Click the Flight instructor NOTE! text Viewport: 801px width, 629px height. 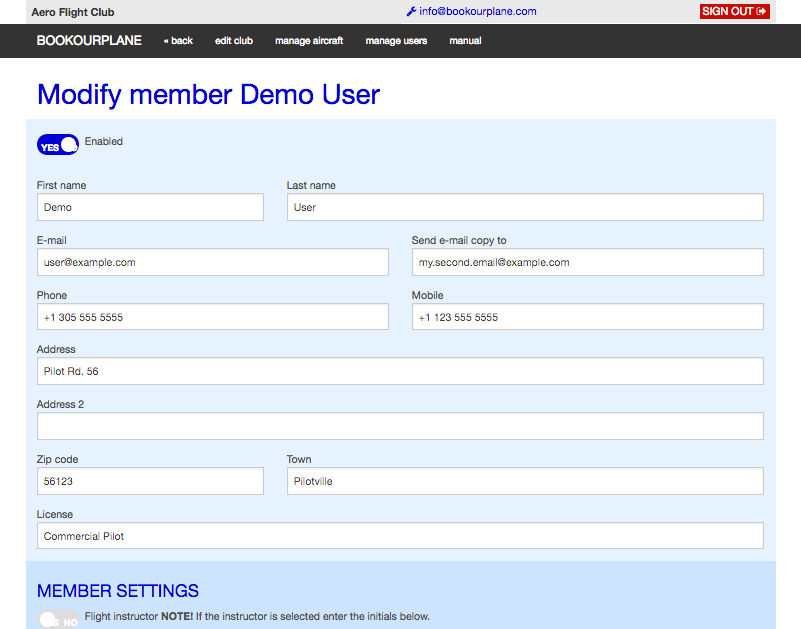coord(257,616)
